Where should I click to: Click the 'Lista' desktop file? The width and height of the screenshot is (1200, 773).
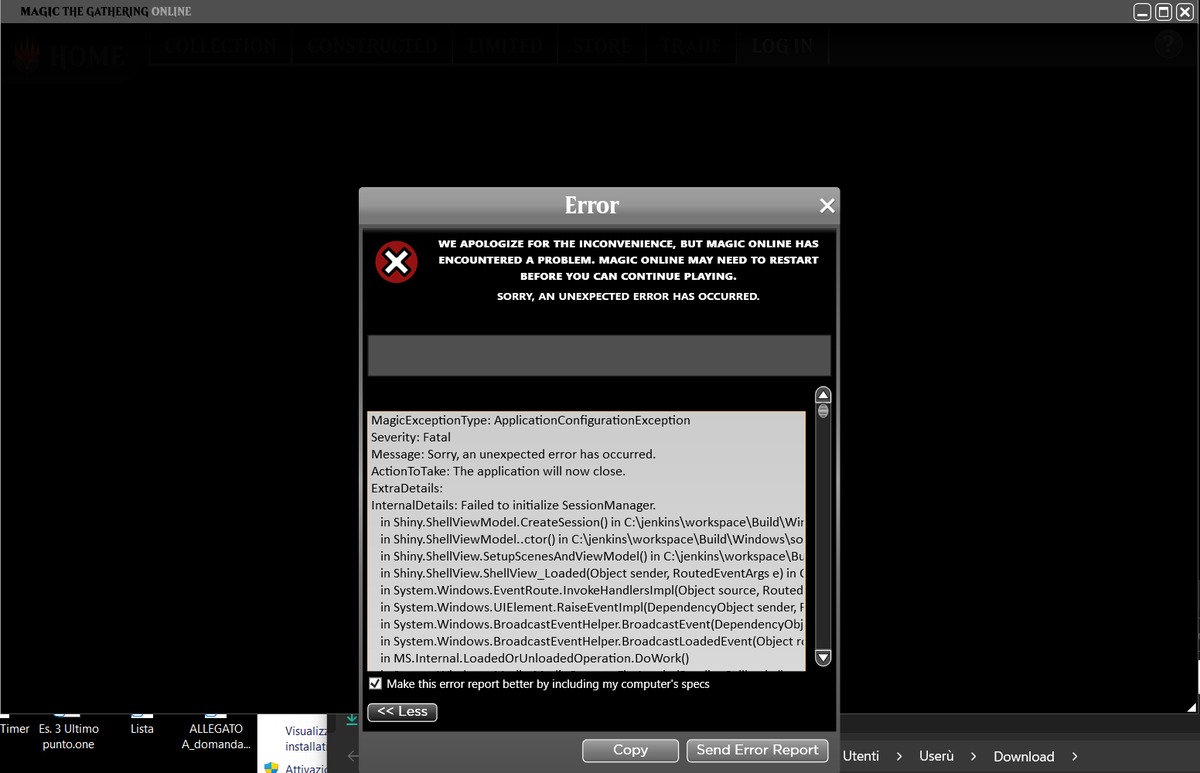[142, 727]
